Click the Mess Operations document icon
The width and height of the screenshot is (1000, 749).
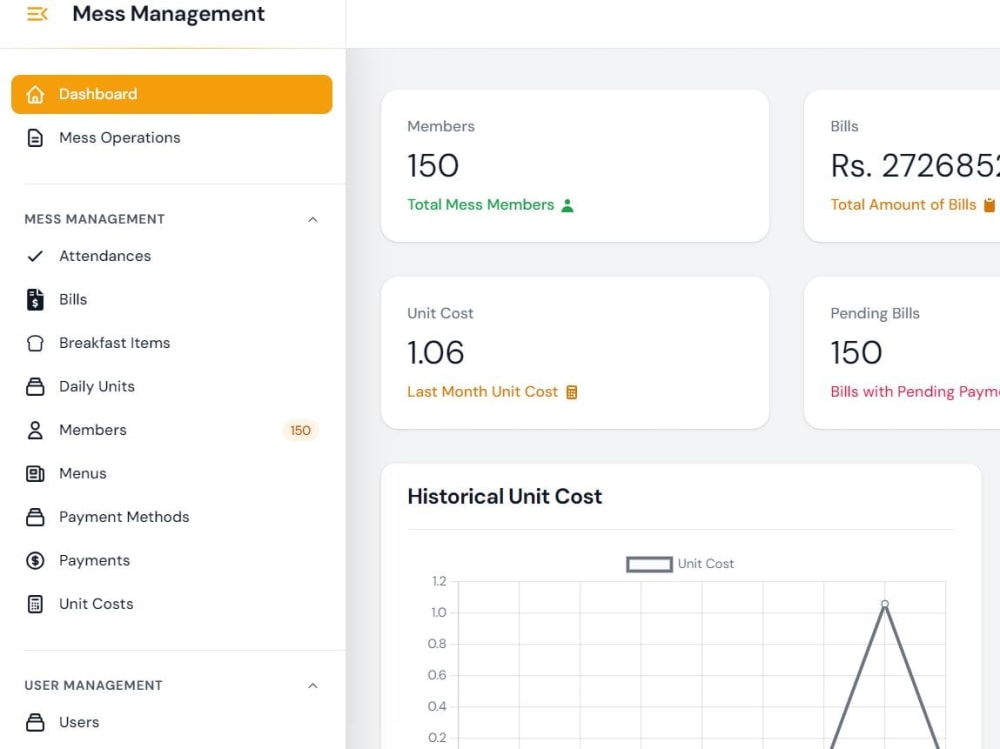click(x=35, y=138)
